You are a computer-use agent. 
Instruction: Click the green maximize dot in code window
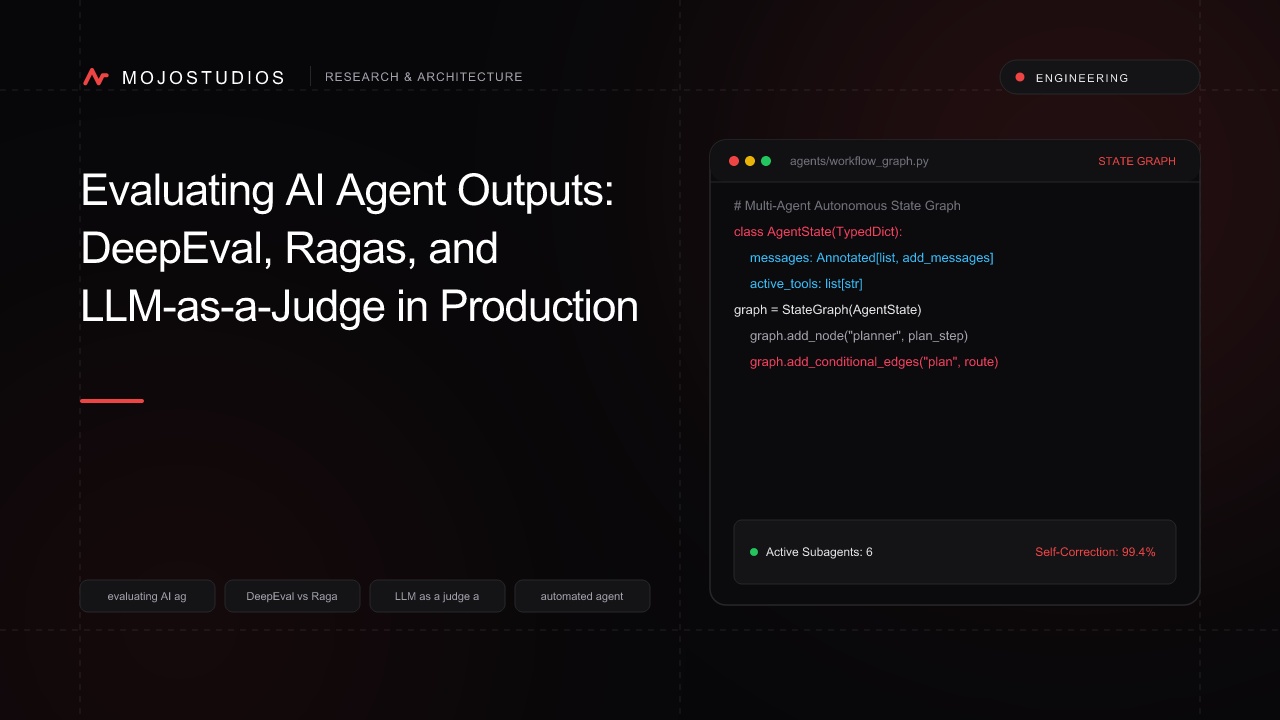[766, 161]
